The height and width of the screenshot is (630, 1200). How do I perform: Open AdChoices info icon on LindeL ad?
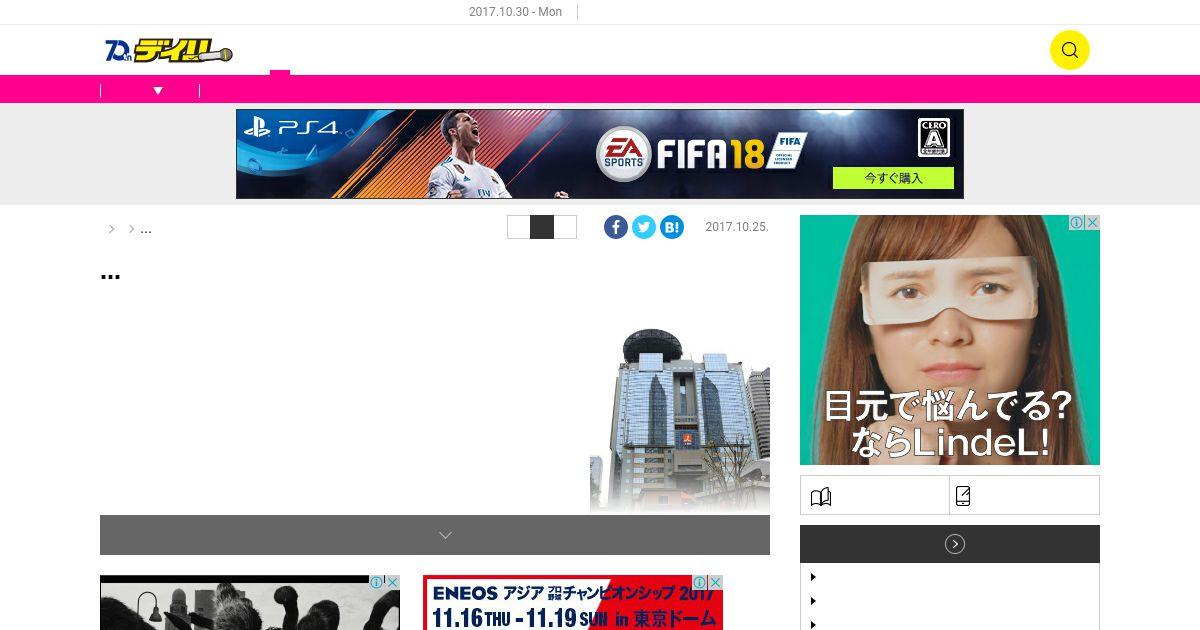(1077, 223)
